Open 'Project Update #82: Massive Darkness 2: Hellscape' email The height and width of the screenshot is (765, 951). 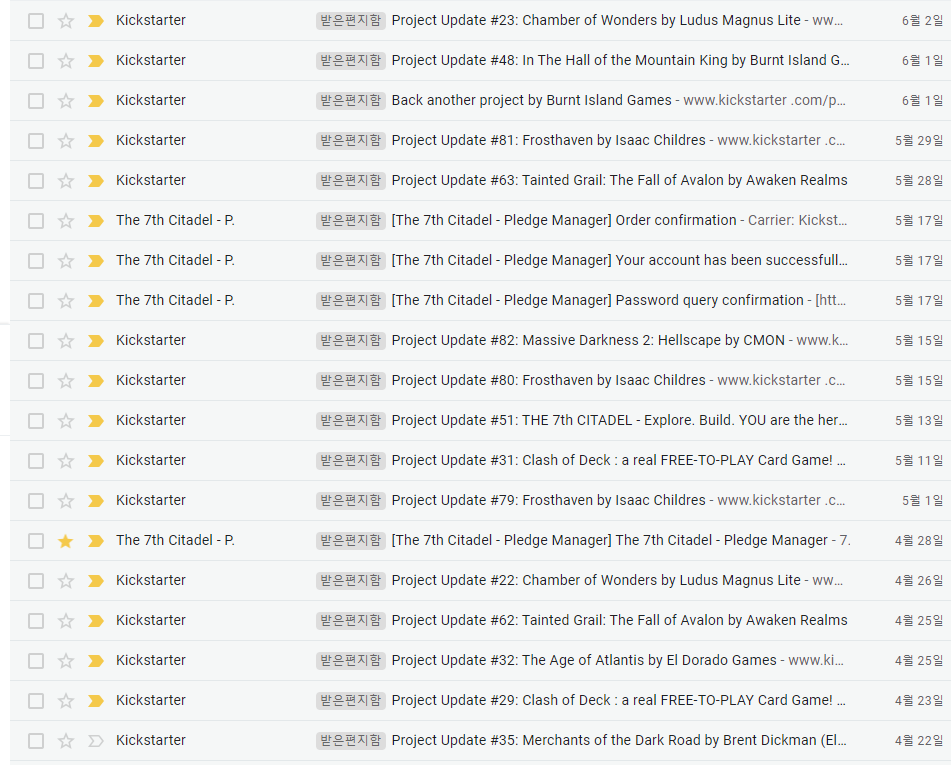pos(588,341)
